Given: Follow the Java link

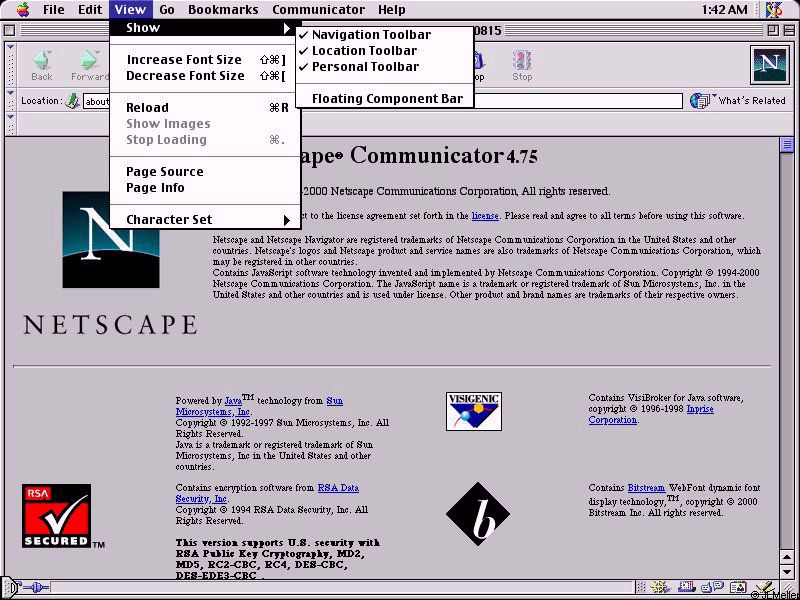Looking at the screenshot, I should 233,401.
